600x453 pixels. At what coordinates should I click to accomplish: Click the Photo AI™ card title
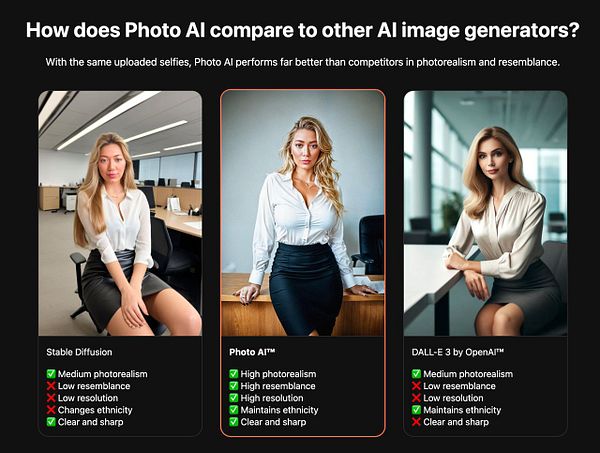point(252,352)
